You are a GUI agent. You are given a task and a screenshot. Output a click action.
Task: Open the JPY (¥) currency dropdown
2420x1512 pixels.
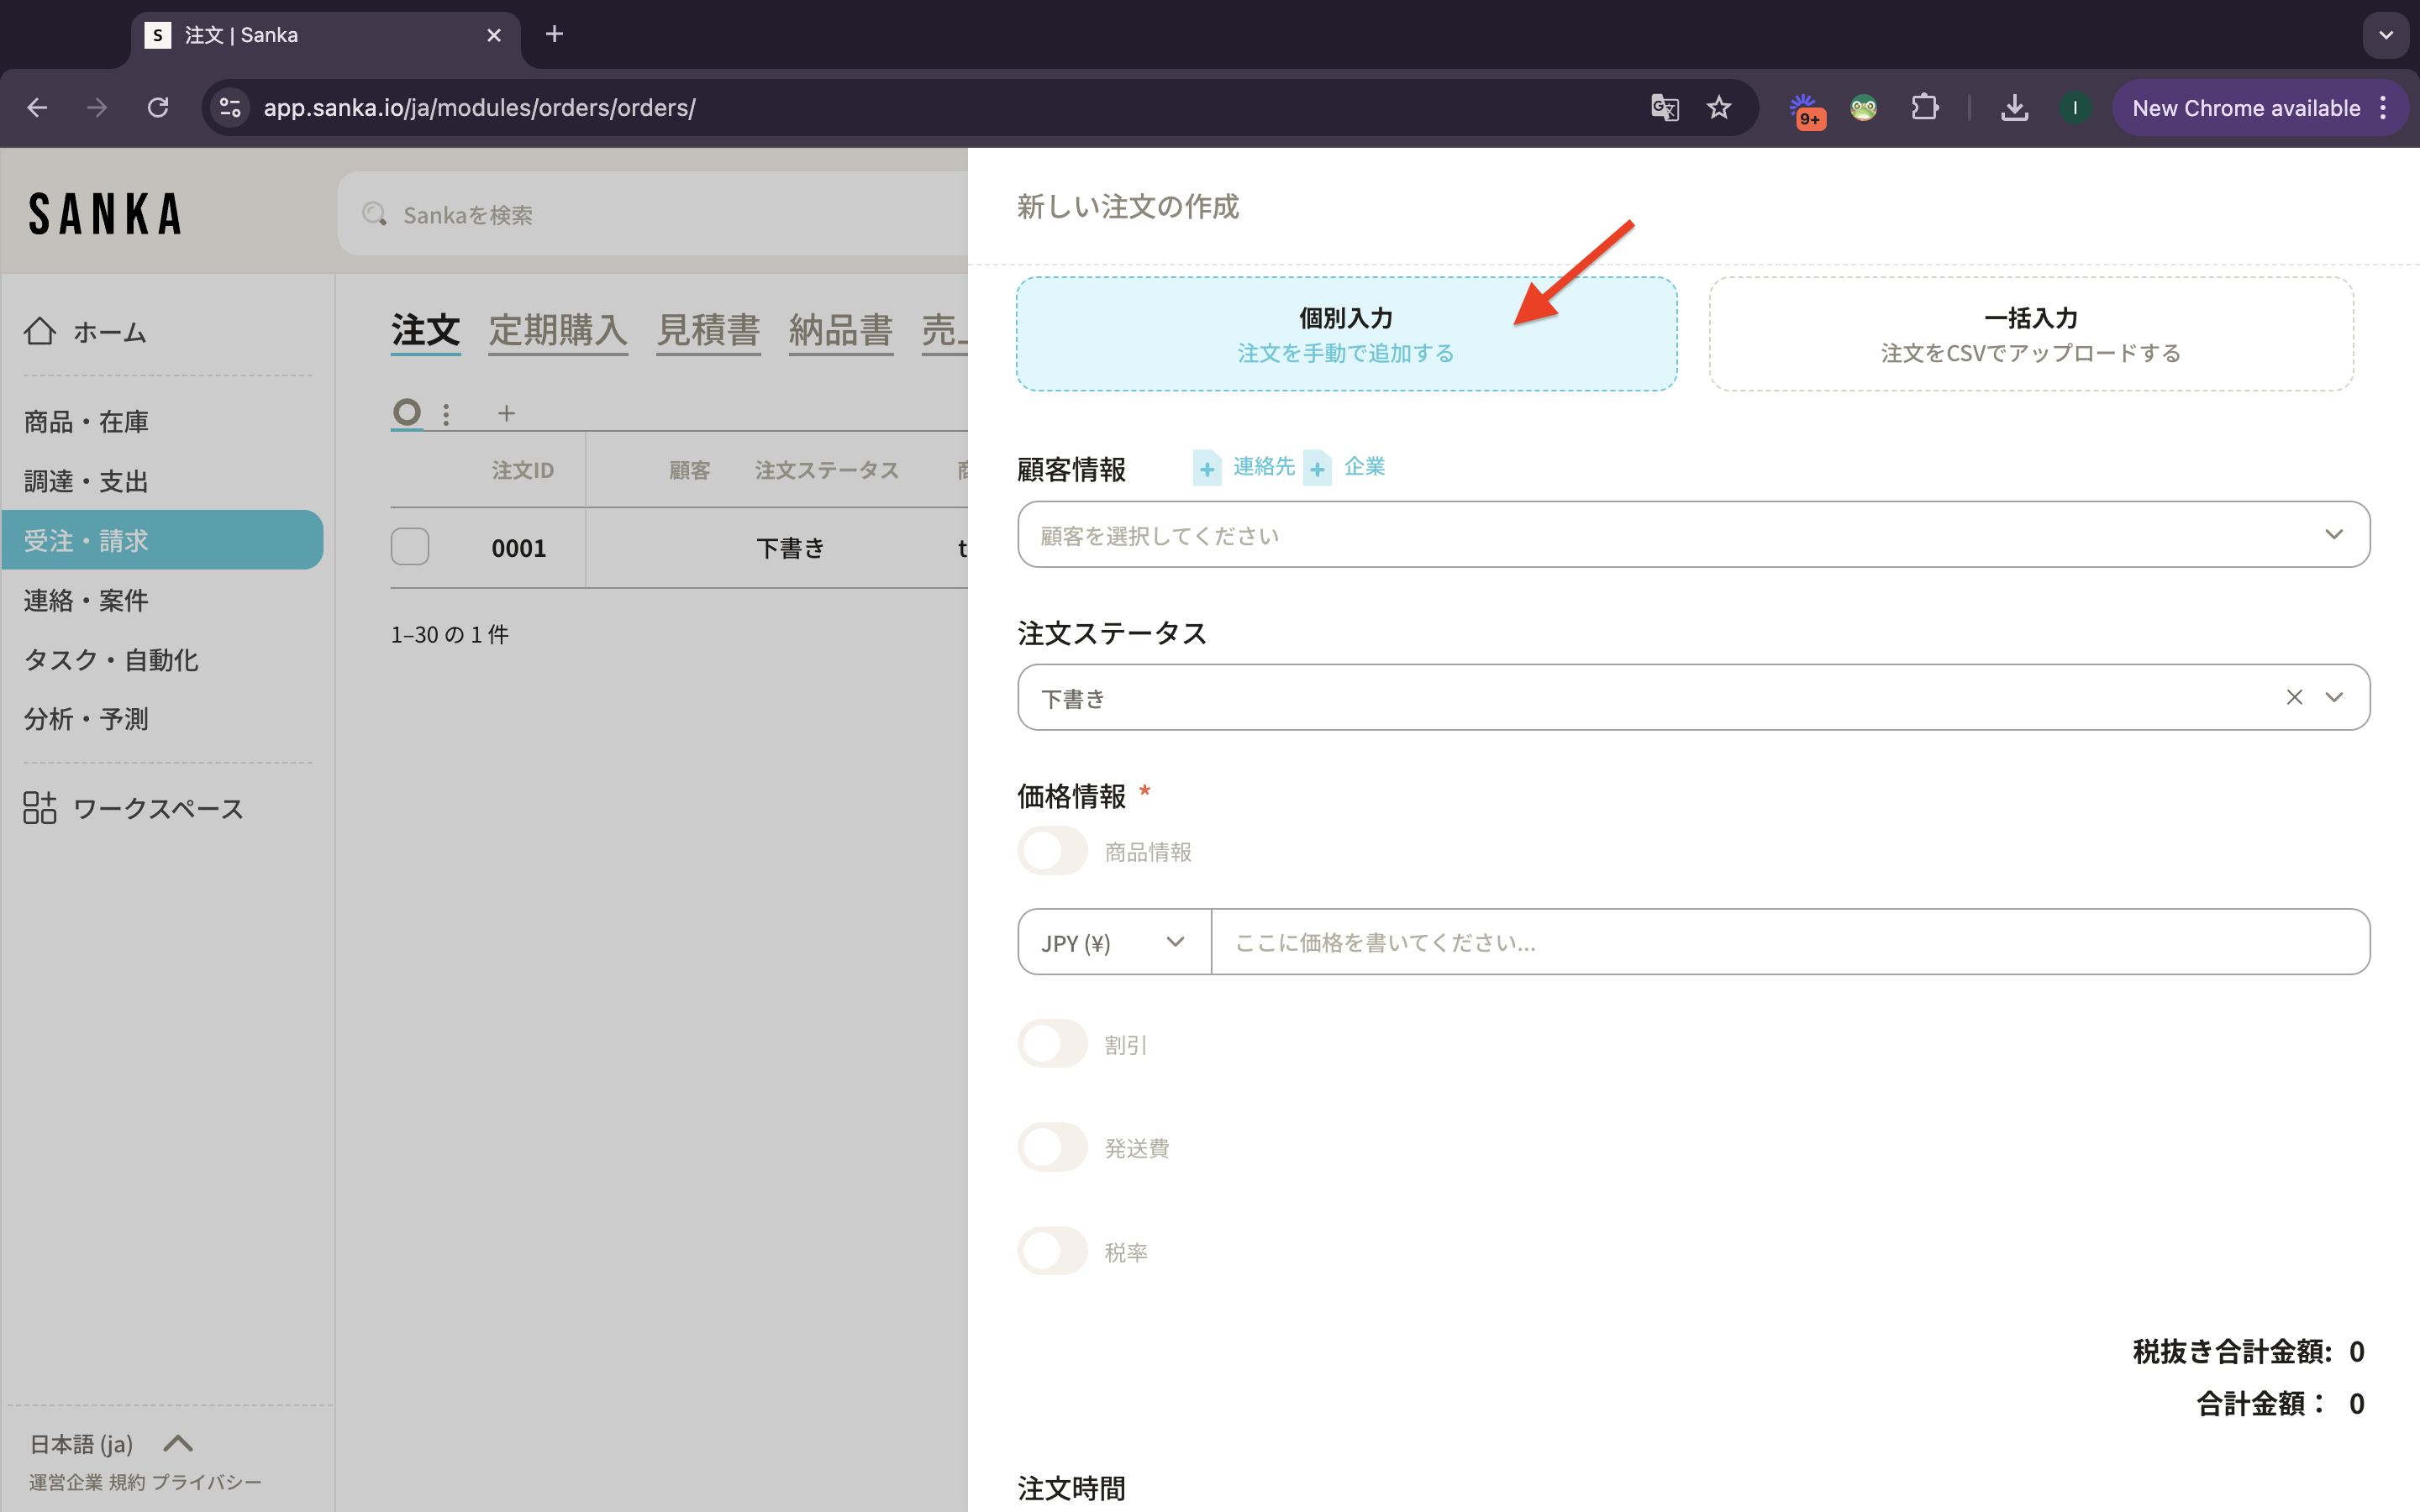tap(1113, 942)
